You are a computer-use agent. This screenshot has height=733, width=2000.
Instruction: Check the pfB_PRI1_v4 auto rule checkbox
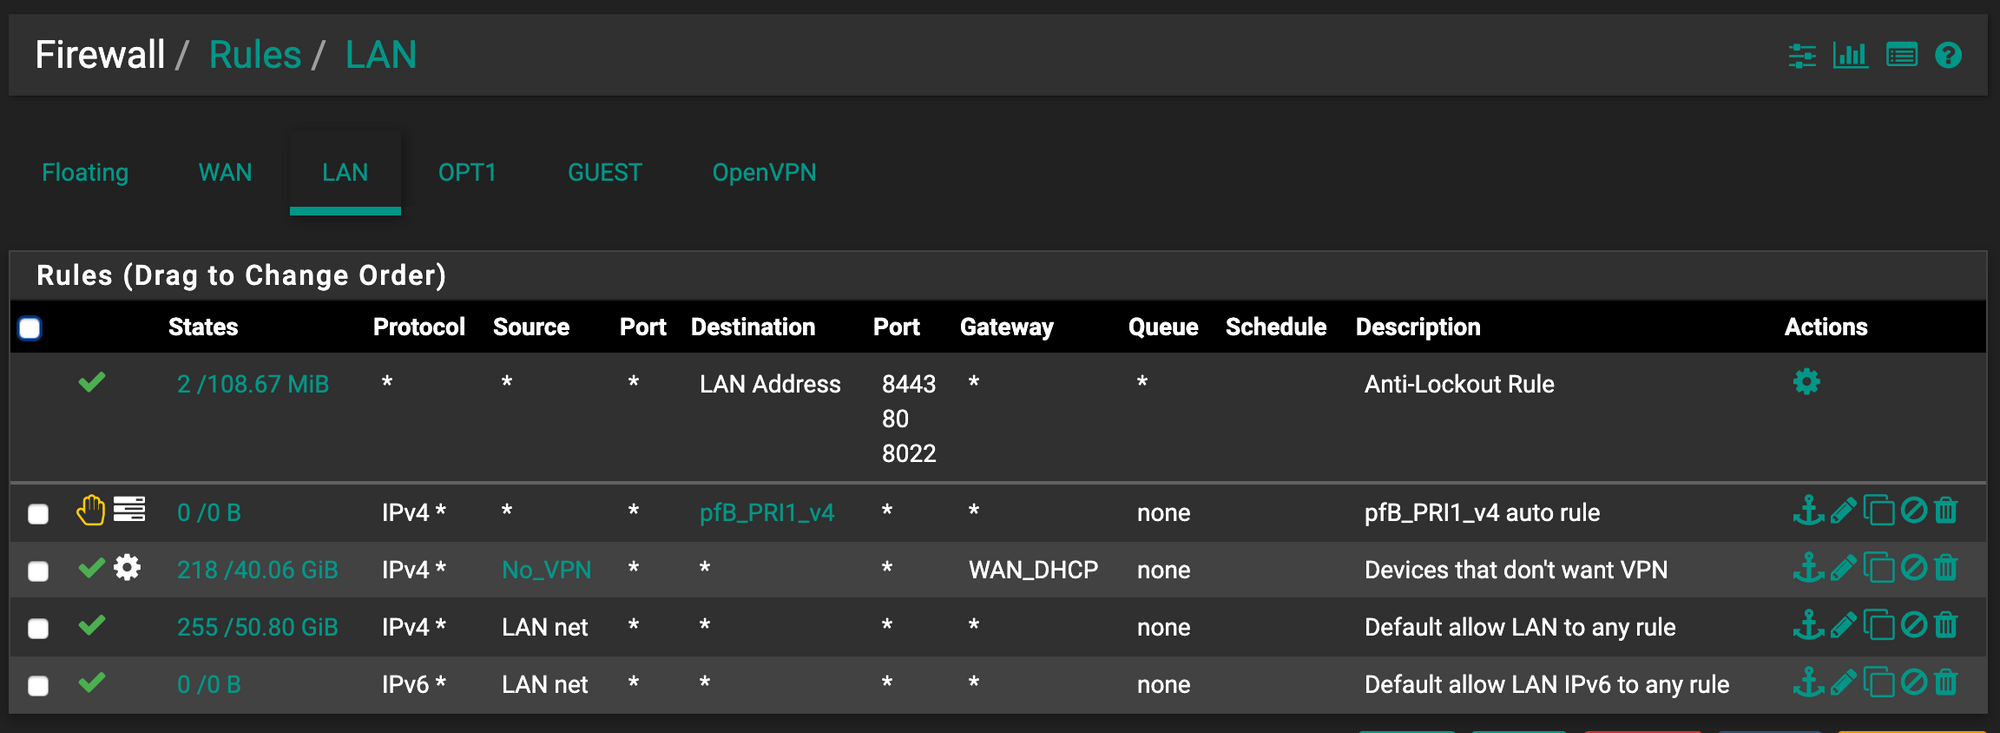38,514
